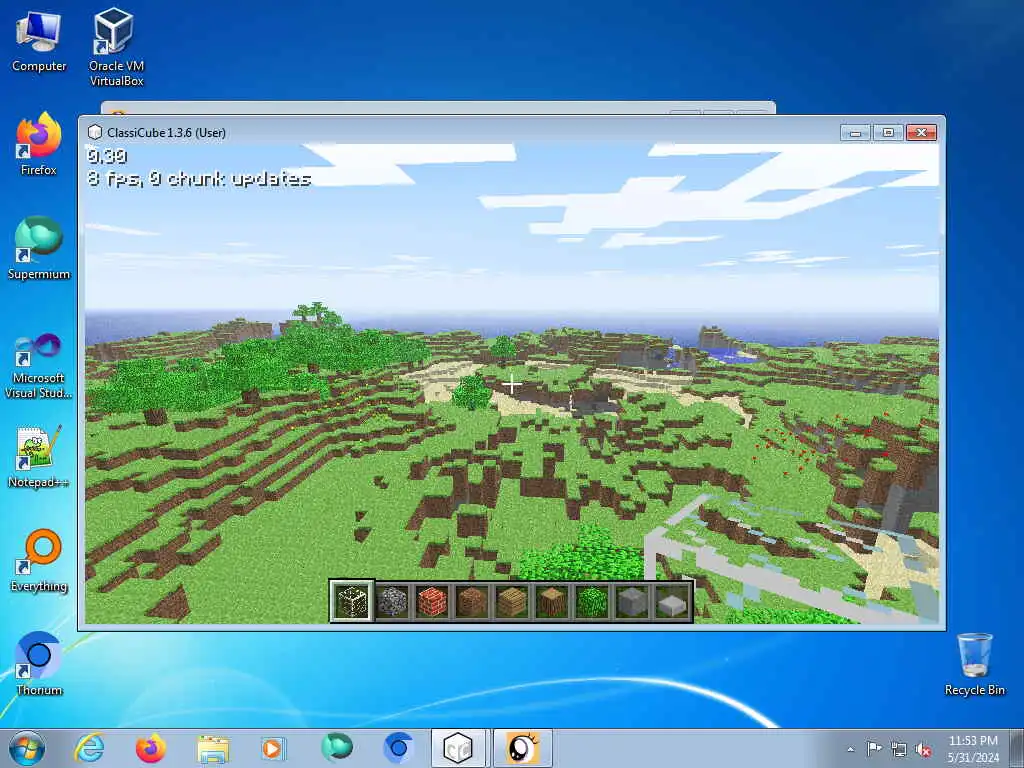Screen dimensions: 1024x768
Task: Launch Supermium from the taskbar
Action: [x=336, y=748]
